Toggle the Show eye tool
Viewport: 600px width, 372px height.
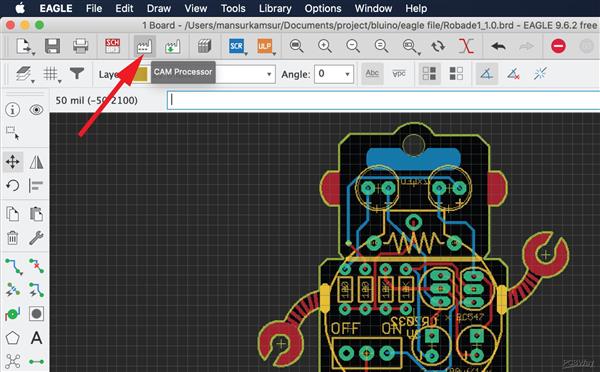click(36, 110)
